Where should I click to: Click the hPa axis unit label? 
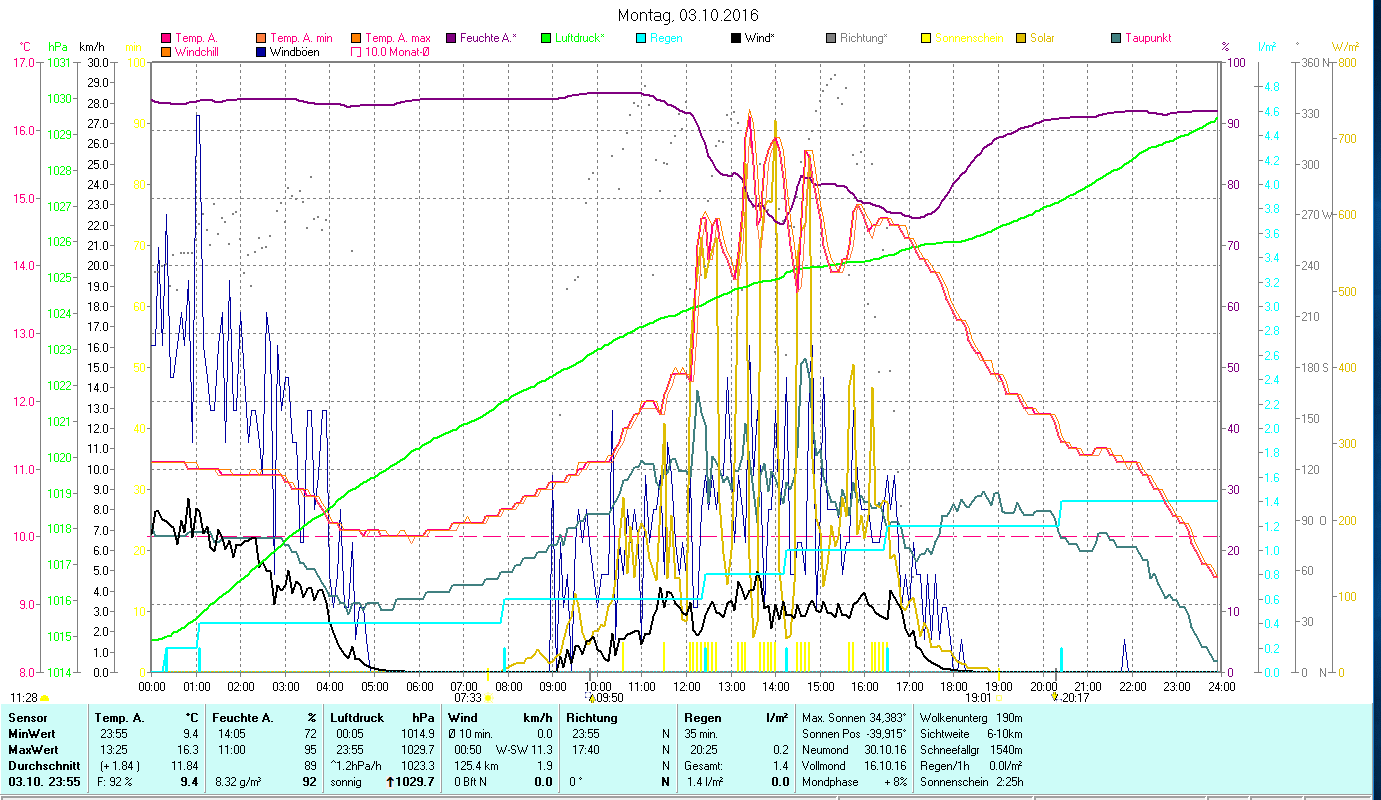coord(58,47)
